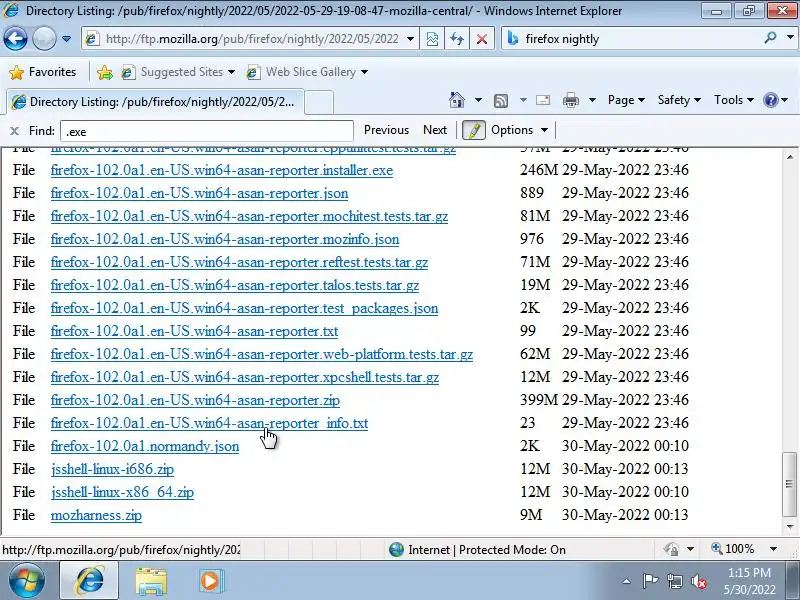Click the Home icon in command bar
800x600 pixels.
point(457,100)
